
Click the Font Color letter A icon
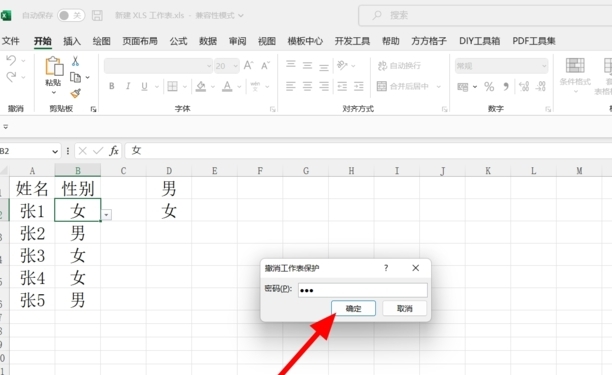[227, 86]
